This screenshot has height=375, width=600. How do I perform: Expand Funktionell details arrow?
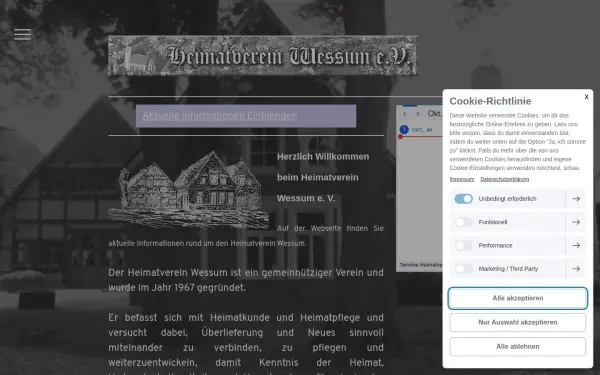(x=576, y=222)
